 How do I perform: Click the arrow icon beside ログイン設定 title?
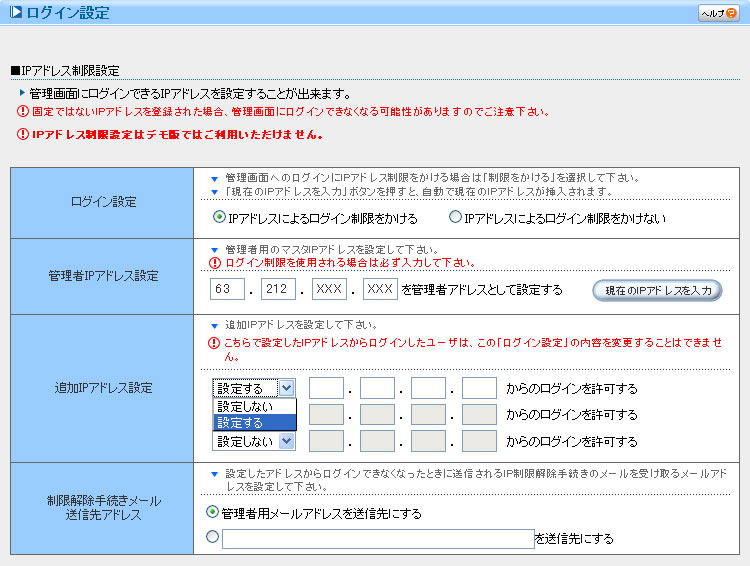pyautogui.click(x=15, y=13)
